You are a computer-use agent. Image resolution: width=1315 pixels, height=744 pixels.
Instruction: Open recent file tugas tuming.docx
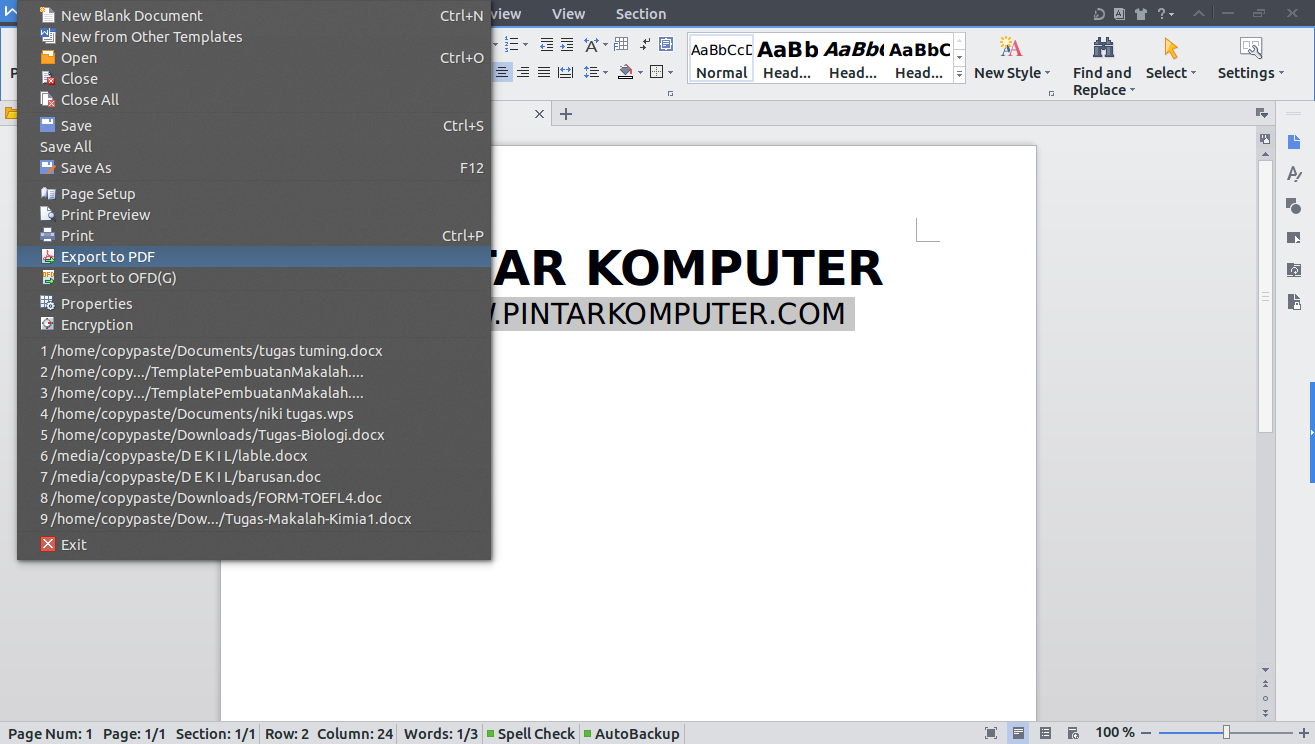coord(254,351)
